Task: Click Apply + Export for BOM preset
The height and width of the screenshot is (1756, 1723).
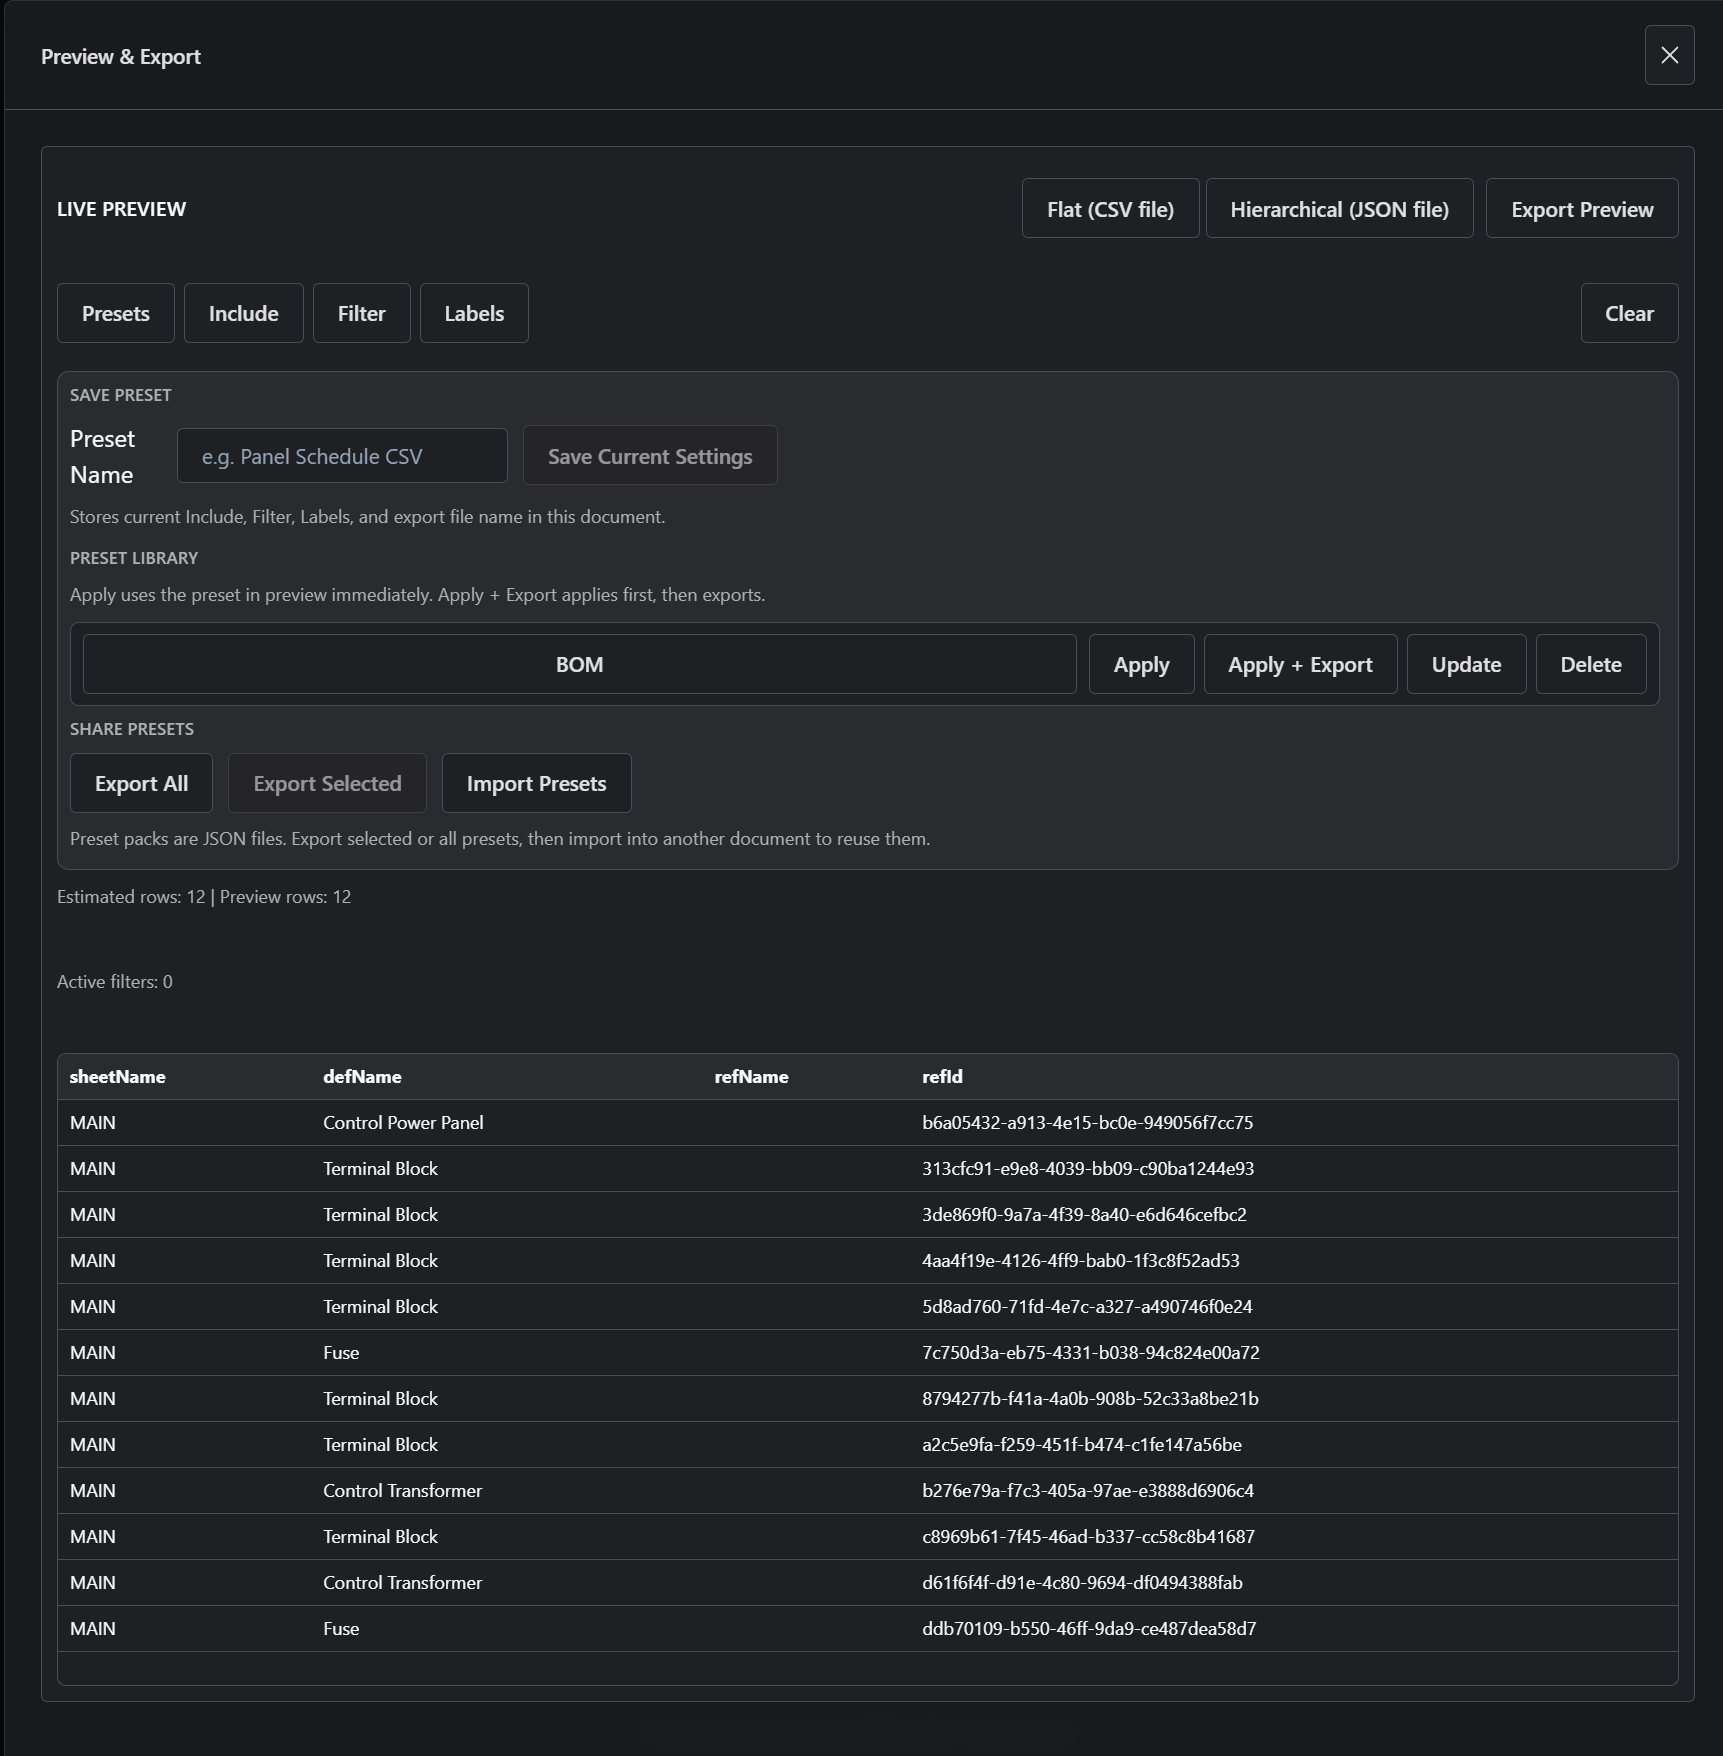Action: [x=1300, y=664]
